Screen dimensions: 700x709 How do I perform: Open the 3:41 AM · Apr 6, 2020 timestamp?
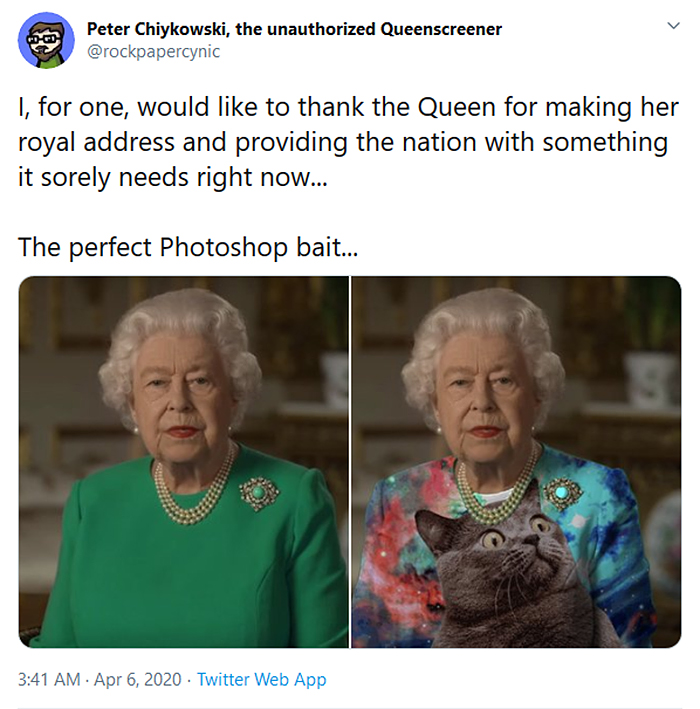[x=99, y=679]
